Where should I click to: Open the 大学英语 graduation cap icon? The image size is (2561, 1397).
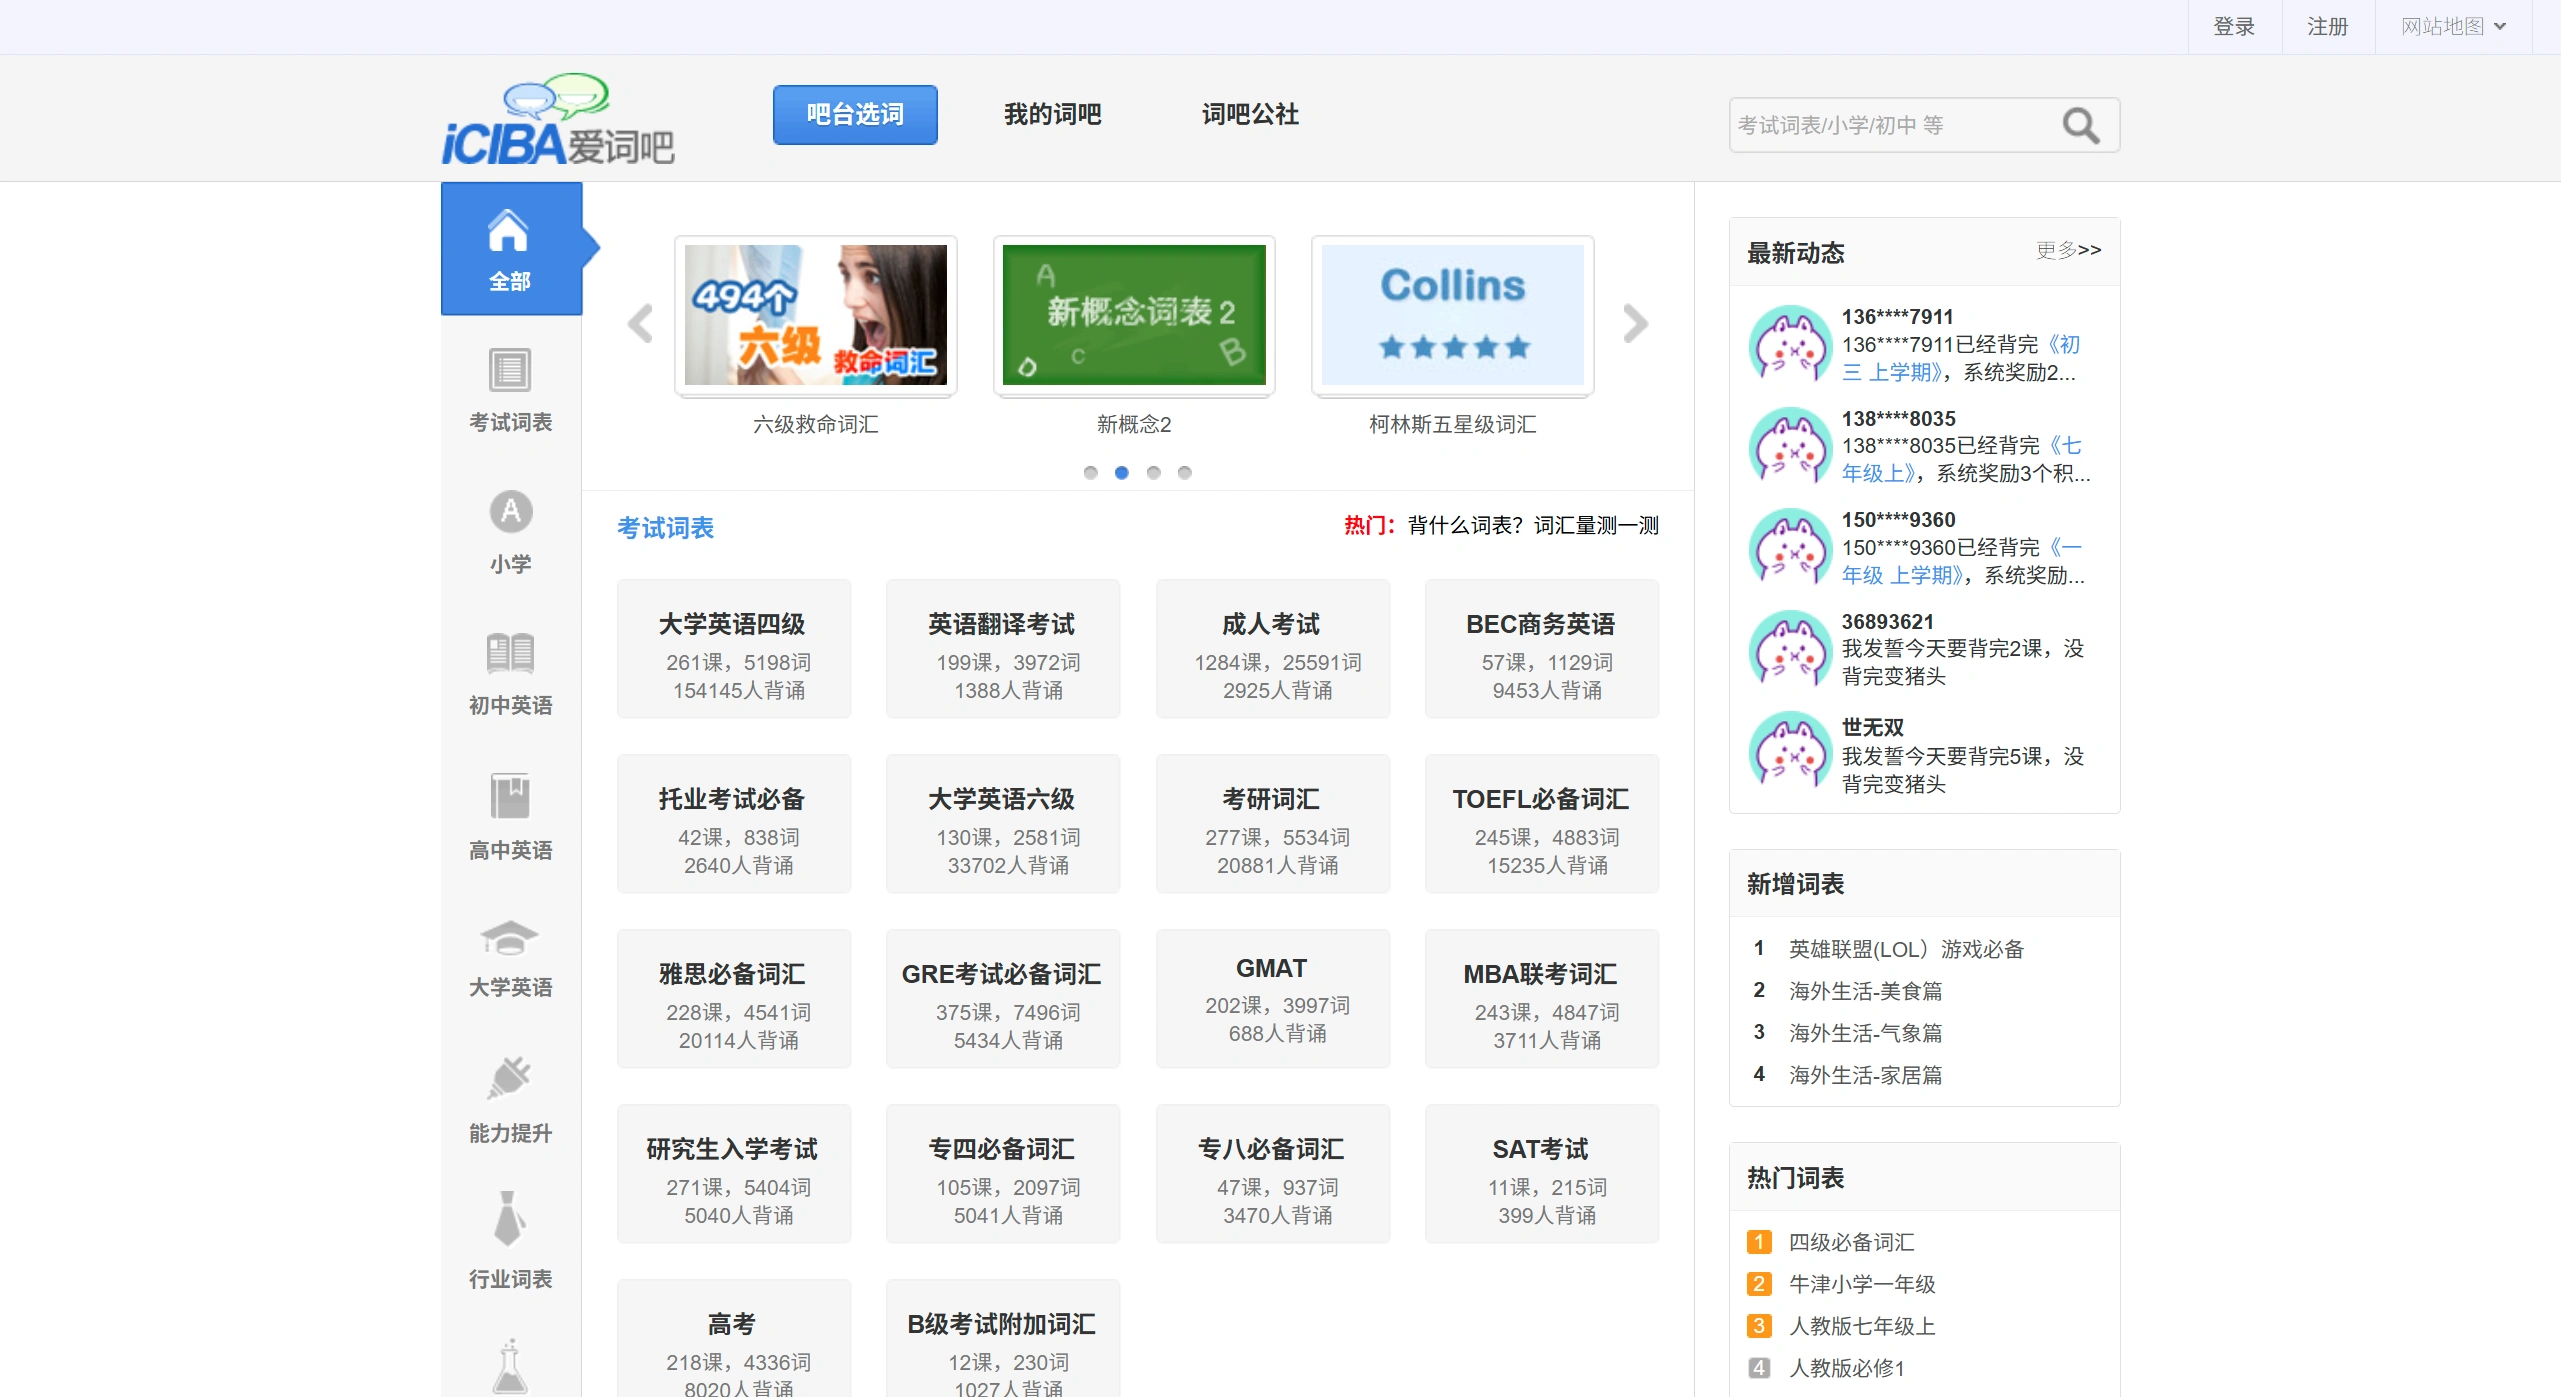coord(510,938)
